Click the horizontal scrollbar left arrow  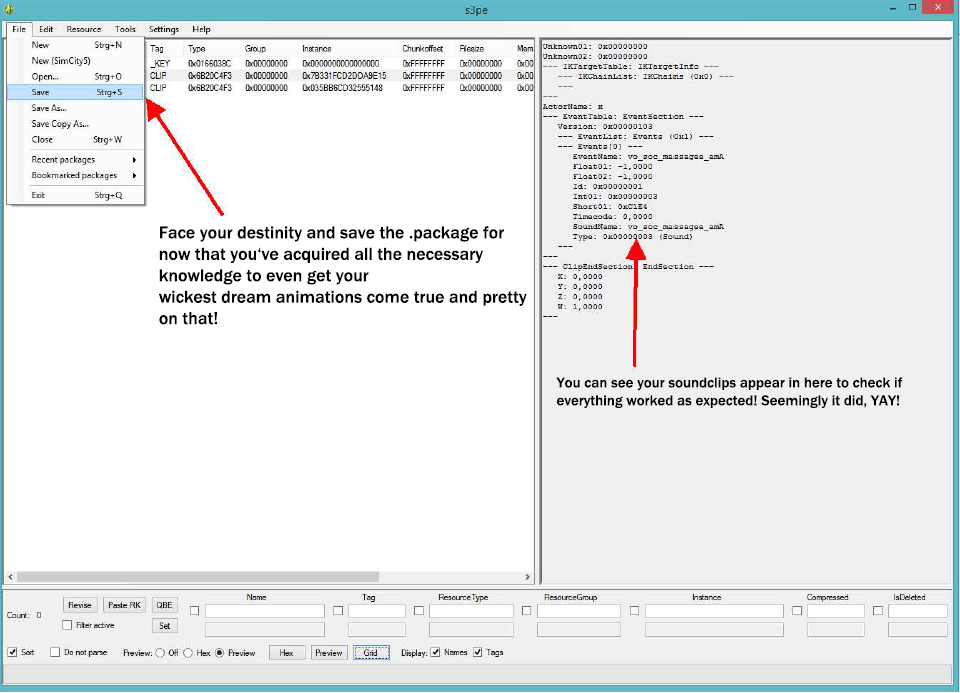pos(10,577)
